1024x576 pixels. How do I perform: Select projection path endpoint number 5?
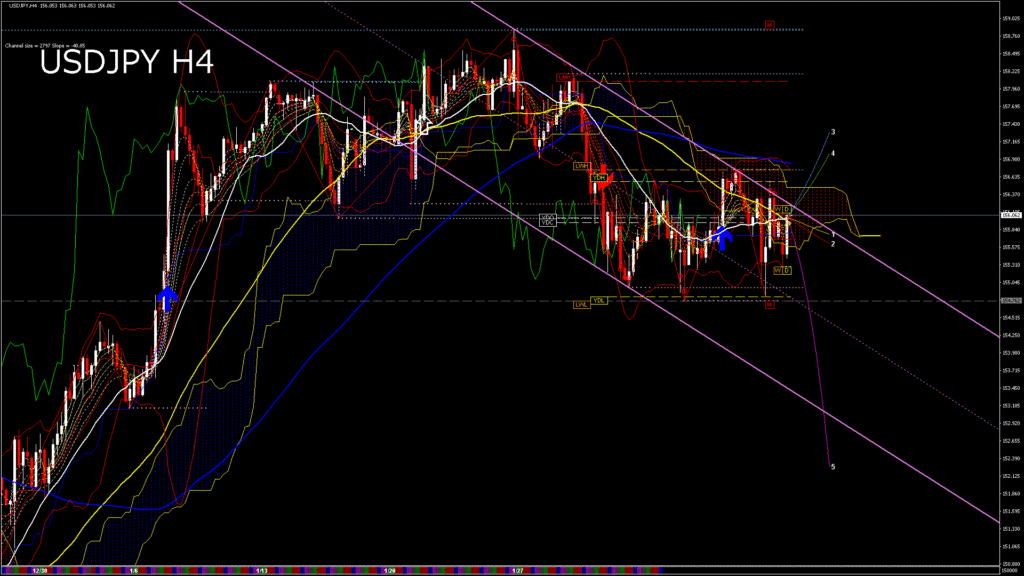click(x=833, y=467)
